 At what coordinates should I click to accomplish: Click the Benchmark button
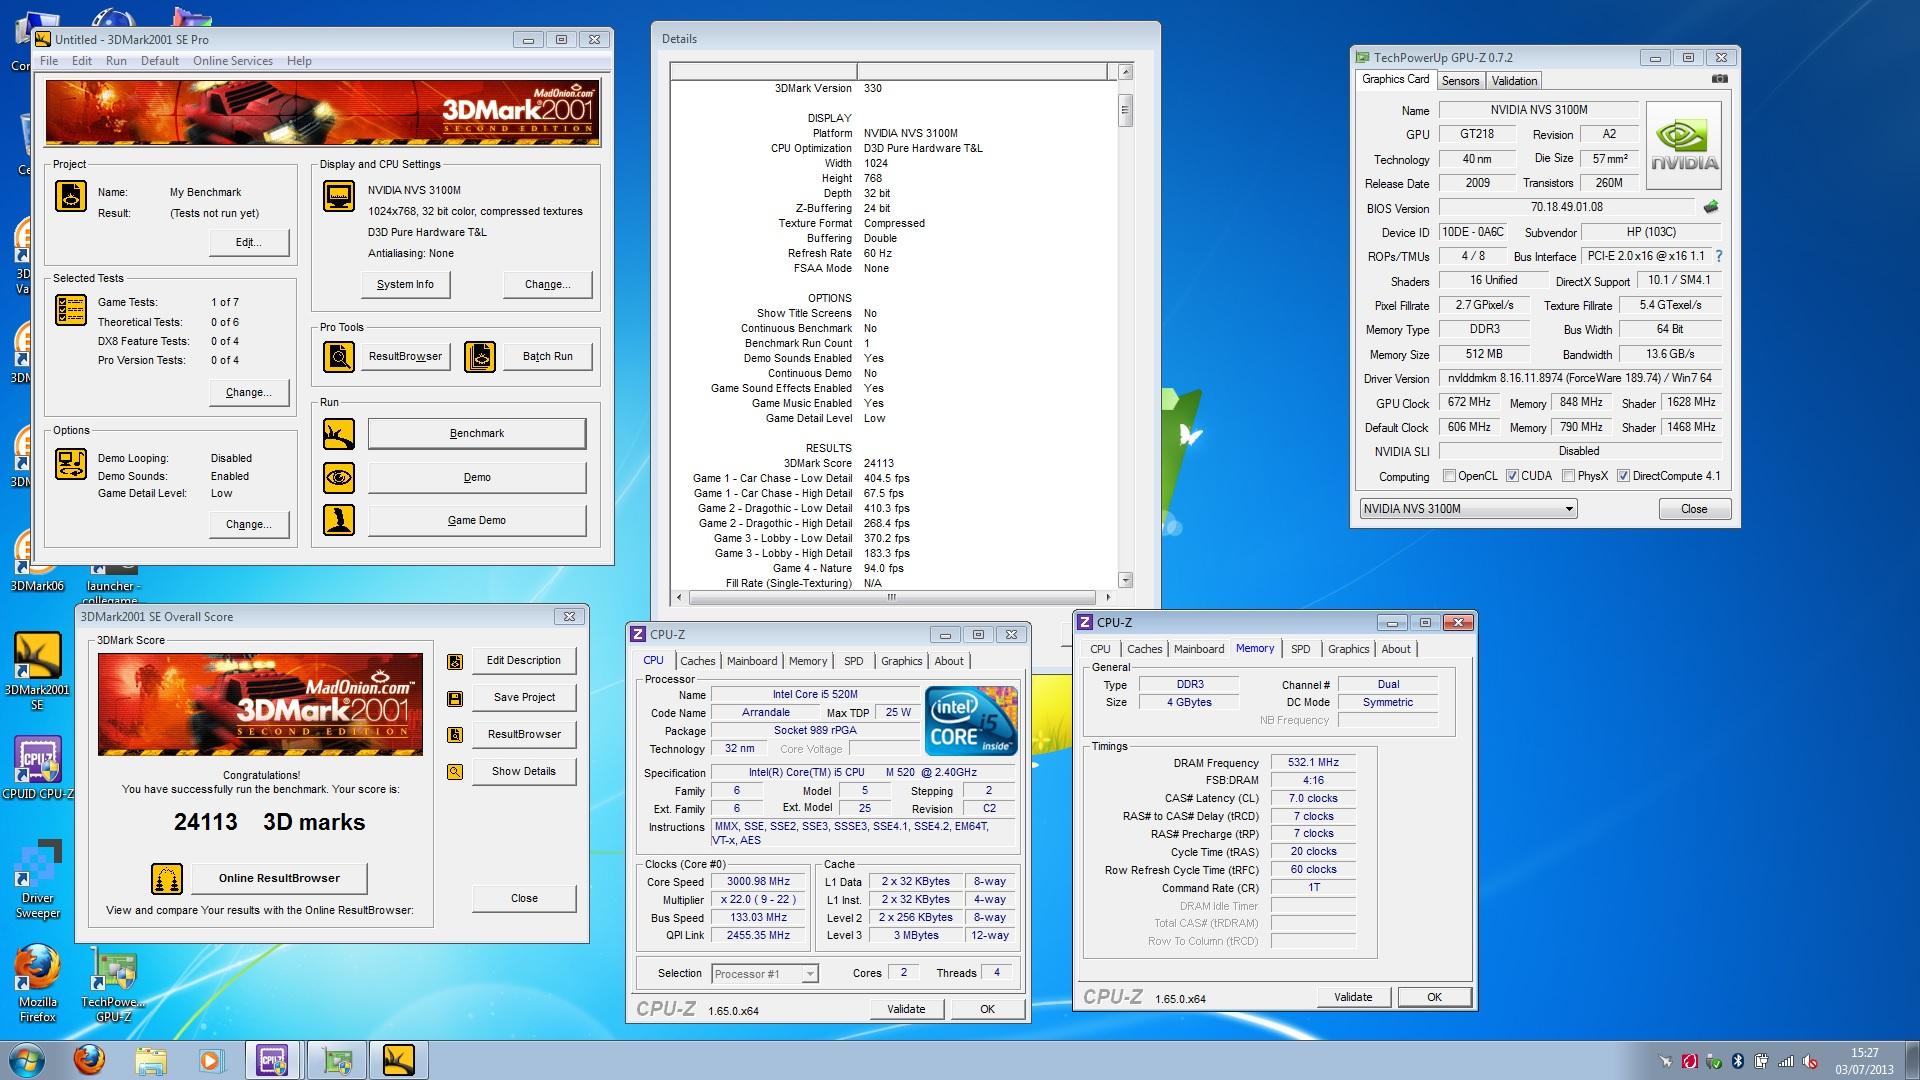pos(477,434)
